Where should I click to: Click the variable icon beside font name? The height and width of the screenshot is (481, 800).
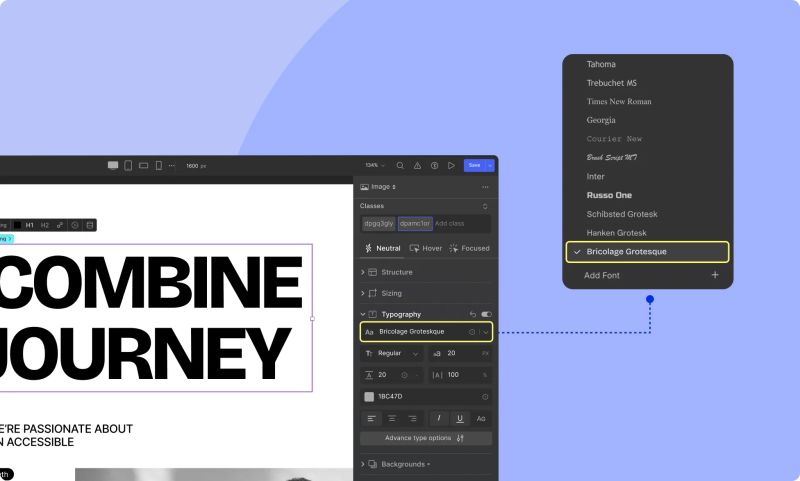coord(472,332)
